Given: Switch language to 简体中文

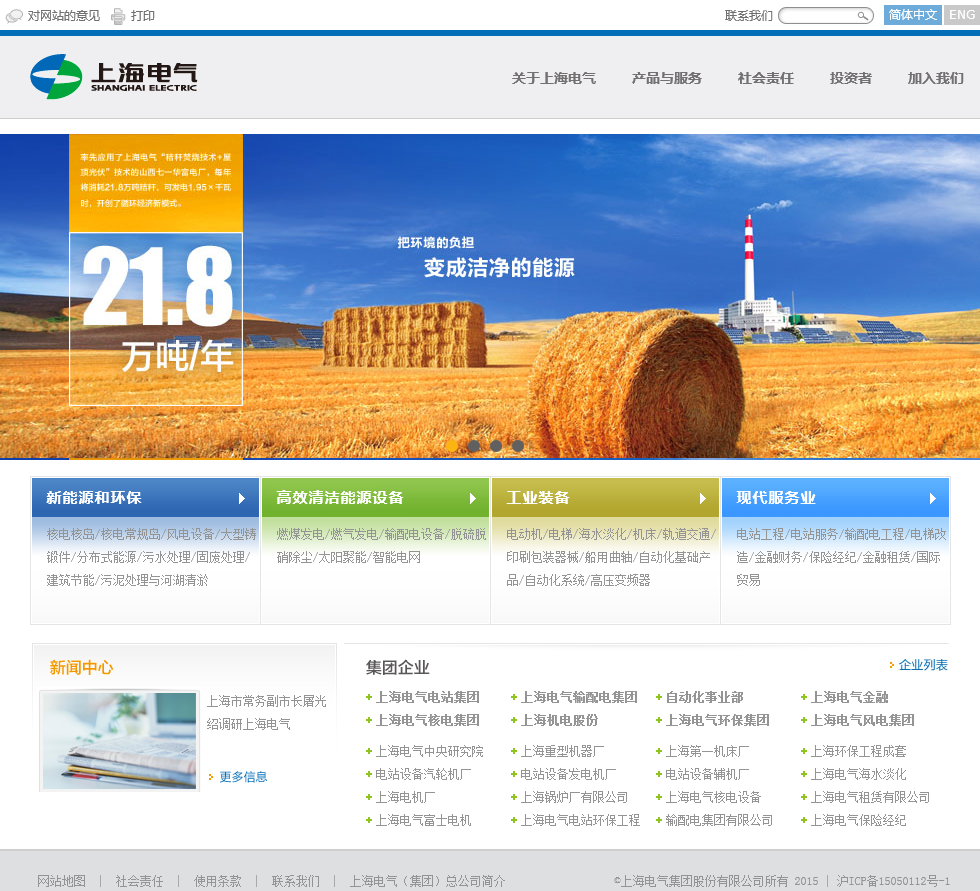Looking at the screenshot, I should click(x=912, y=15).
